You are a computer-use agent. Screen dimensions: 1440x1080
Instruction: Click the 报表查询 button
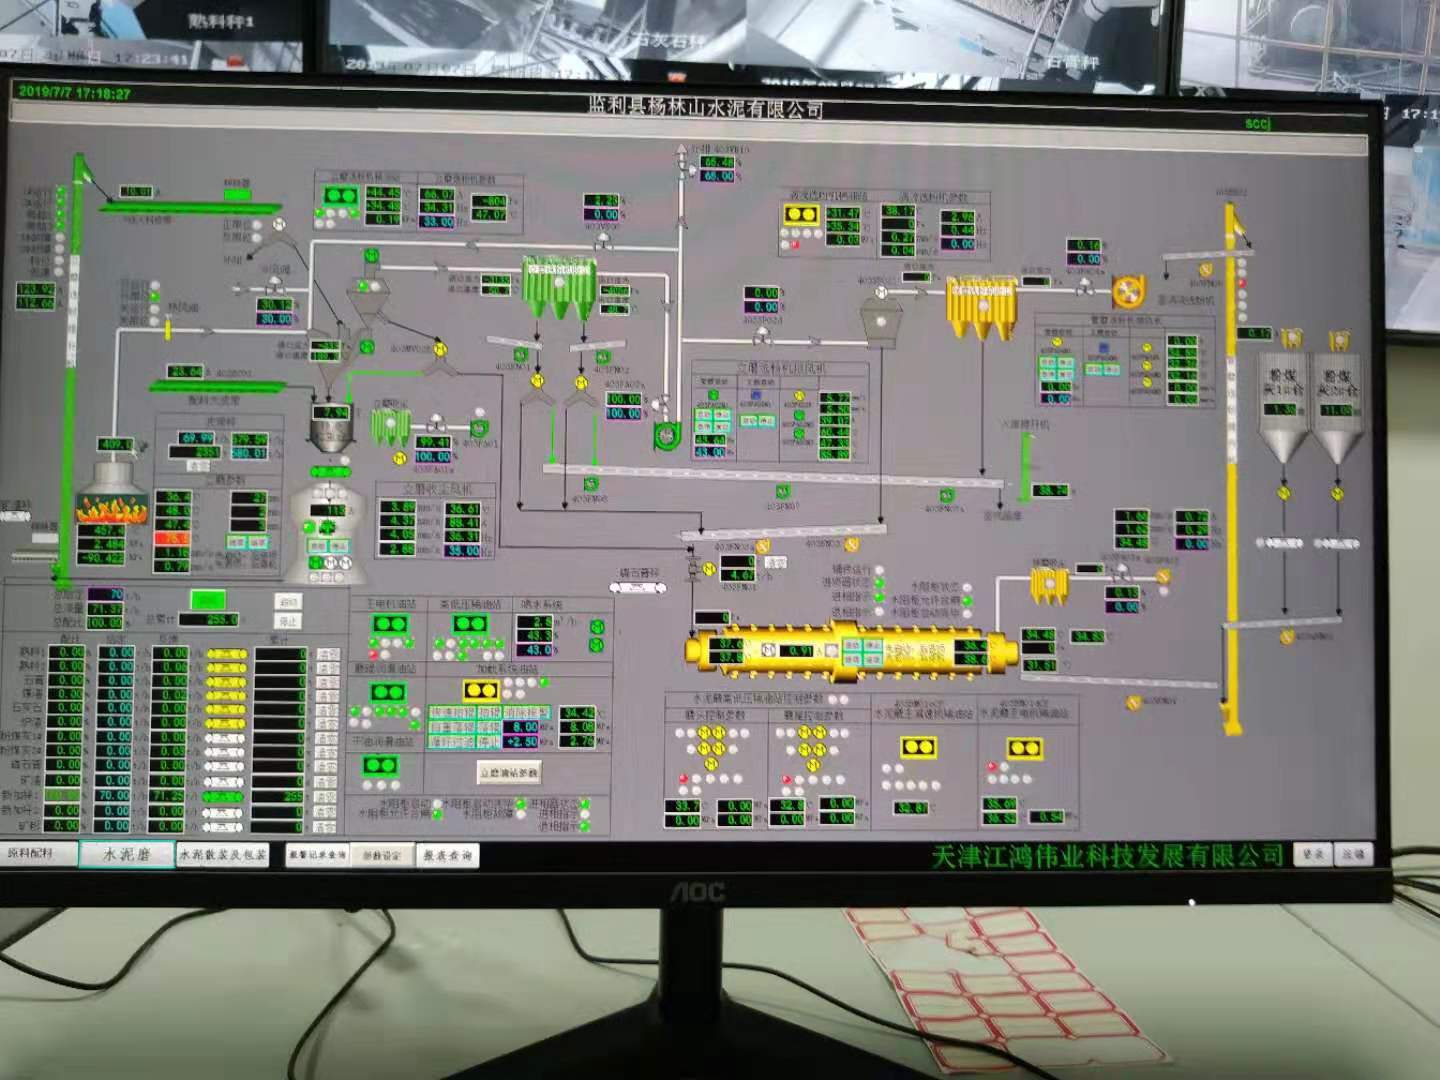(446, 856)
